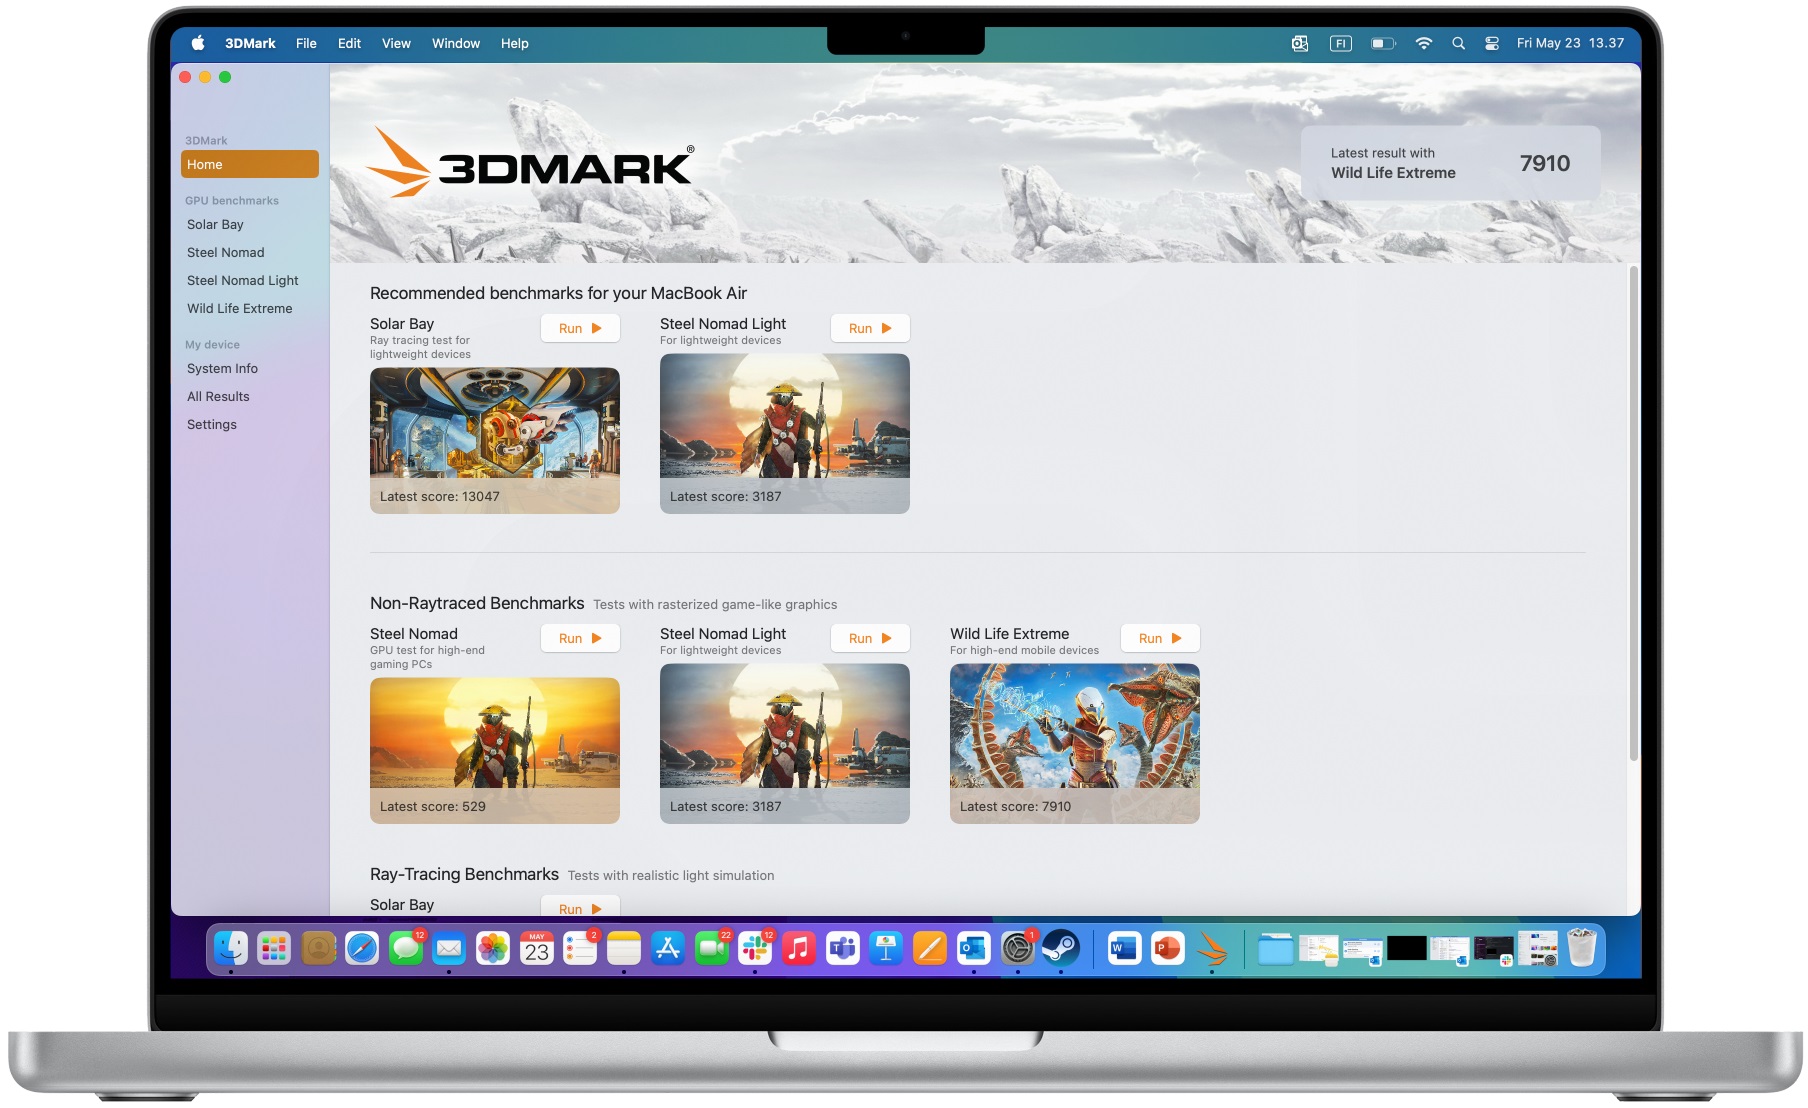Open Finder from the Dock
This screenshot has height=1108, width=1808.
coord(231,947)
